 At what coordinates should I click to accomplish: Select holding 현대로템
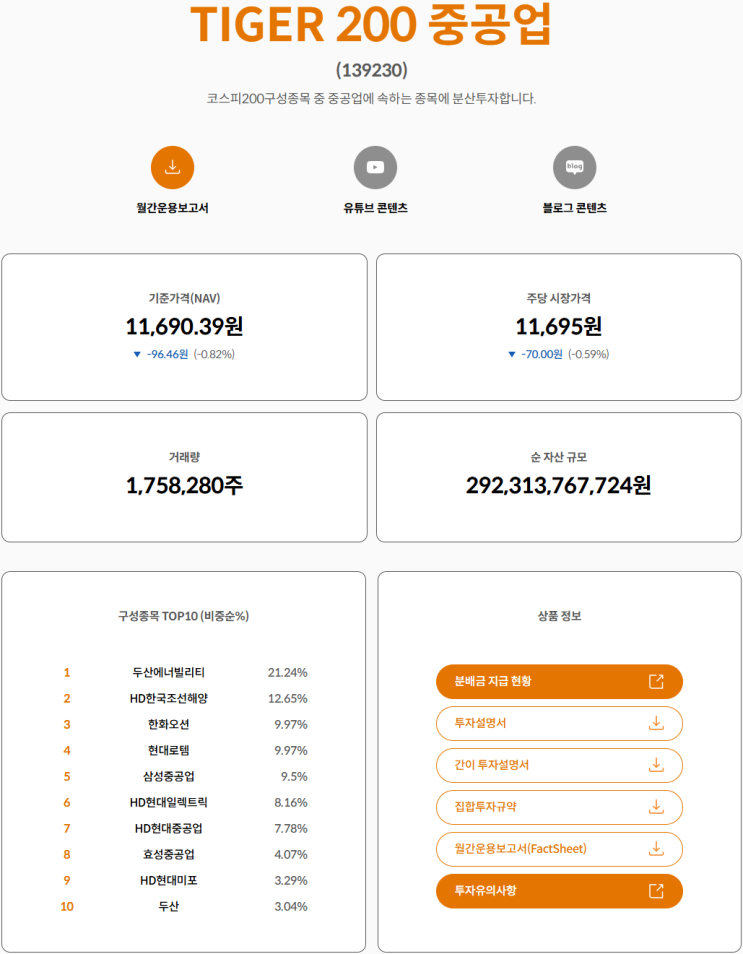point(169,751)
